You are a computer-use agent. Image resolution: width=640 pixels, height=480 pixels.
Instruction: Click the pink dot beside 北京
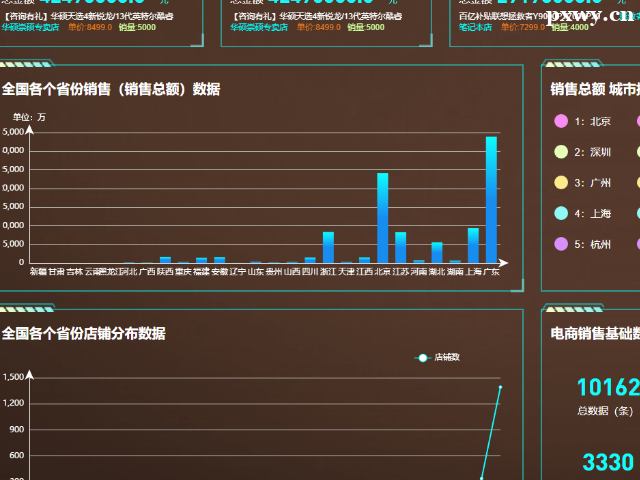[x=559, y=122]
